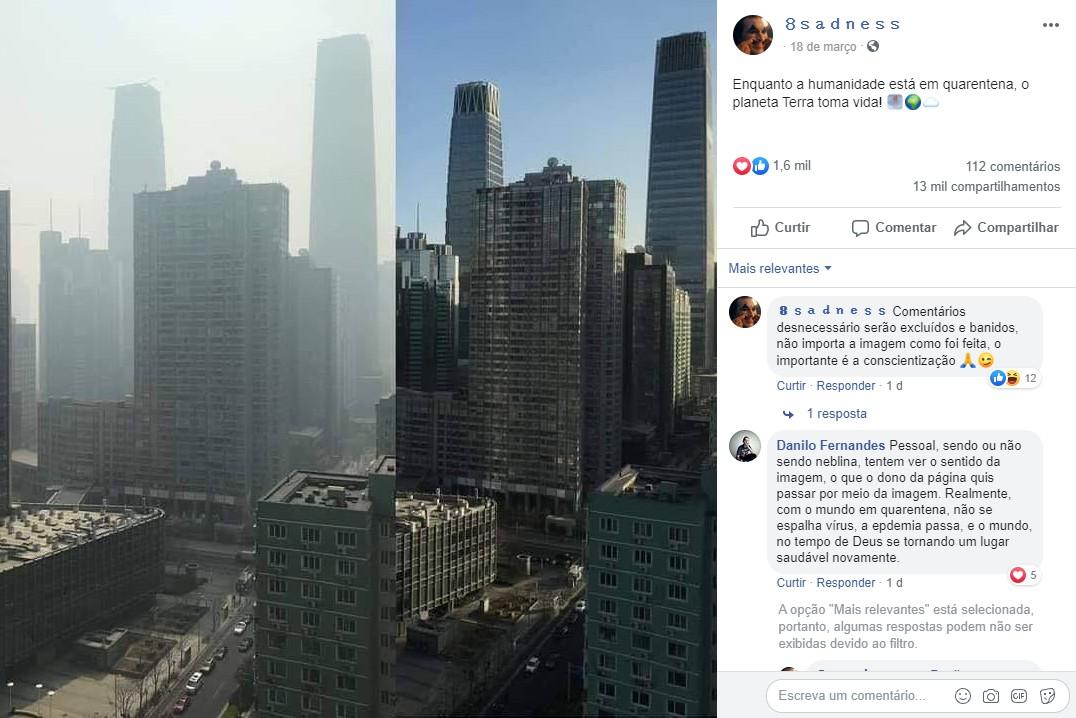
Task: Open the GIF picker in comment box
Action: click(1019, 696)
